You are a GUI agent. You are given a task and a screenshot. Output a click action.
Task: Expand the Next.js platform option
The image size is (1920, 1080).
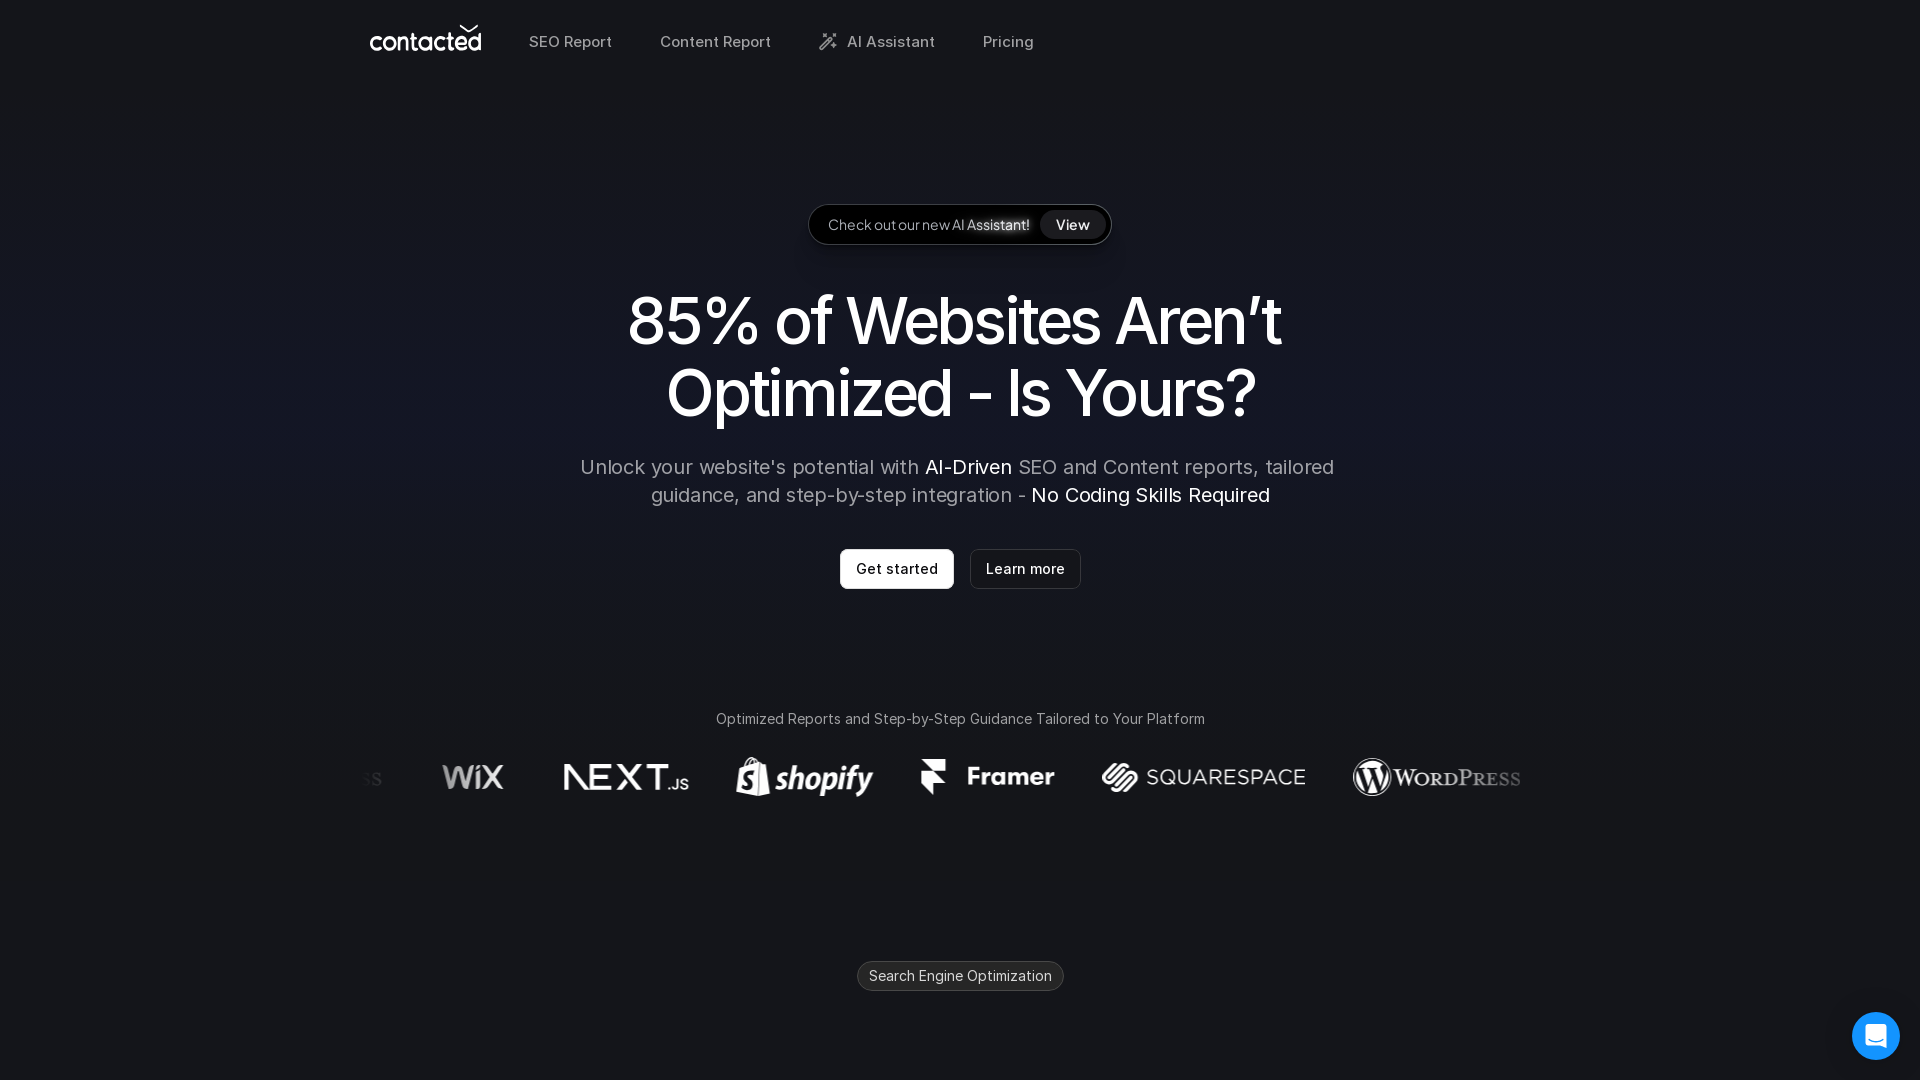(x=625, y=777)
